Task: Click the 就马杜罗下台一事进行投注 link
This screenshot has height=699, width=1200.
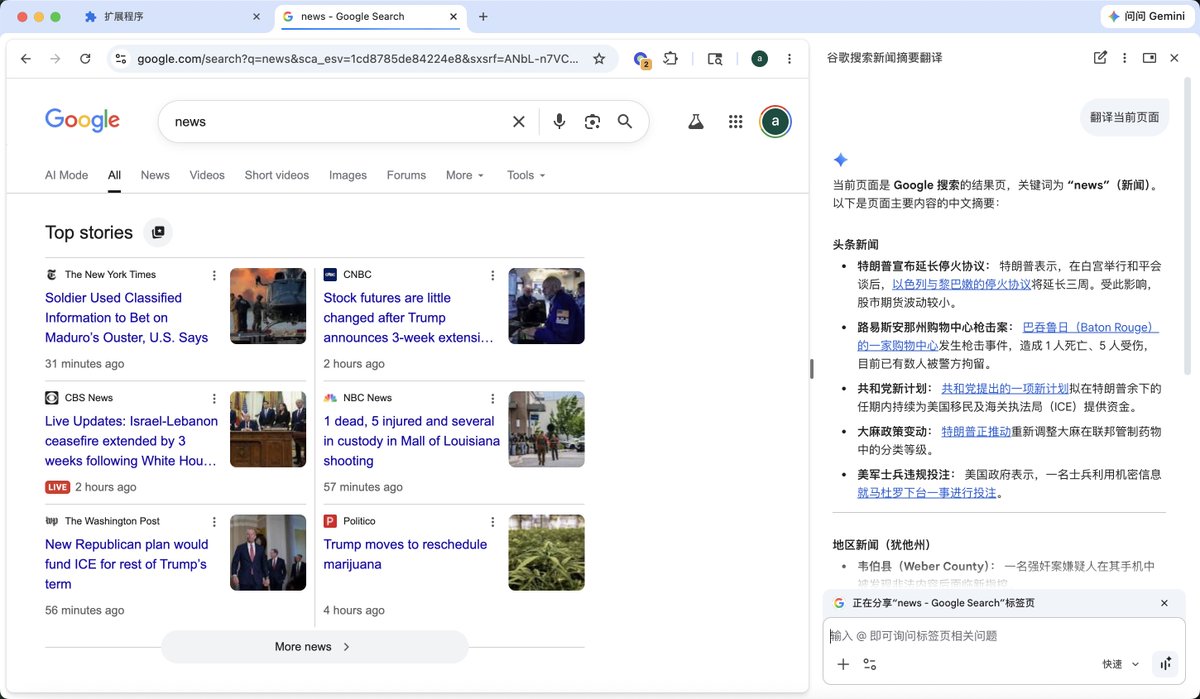Action: pos(927,493)
